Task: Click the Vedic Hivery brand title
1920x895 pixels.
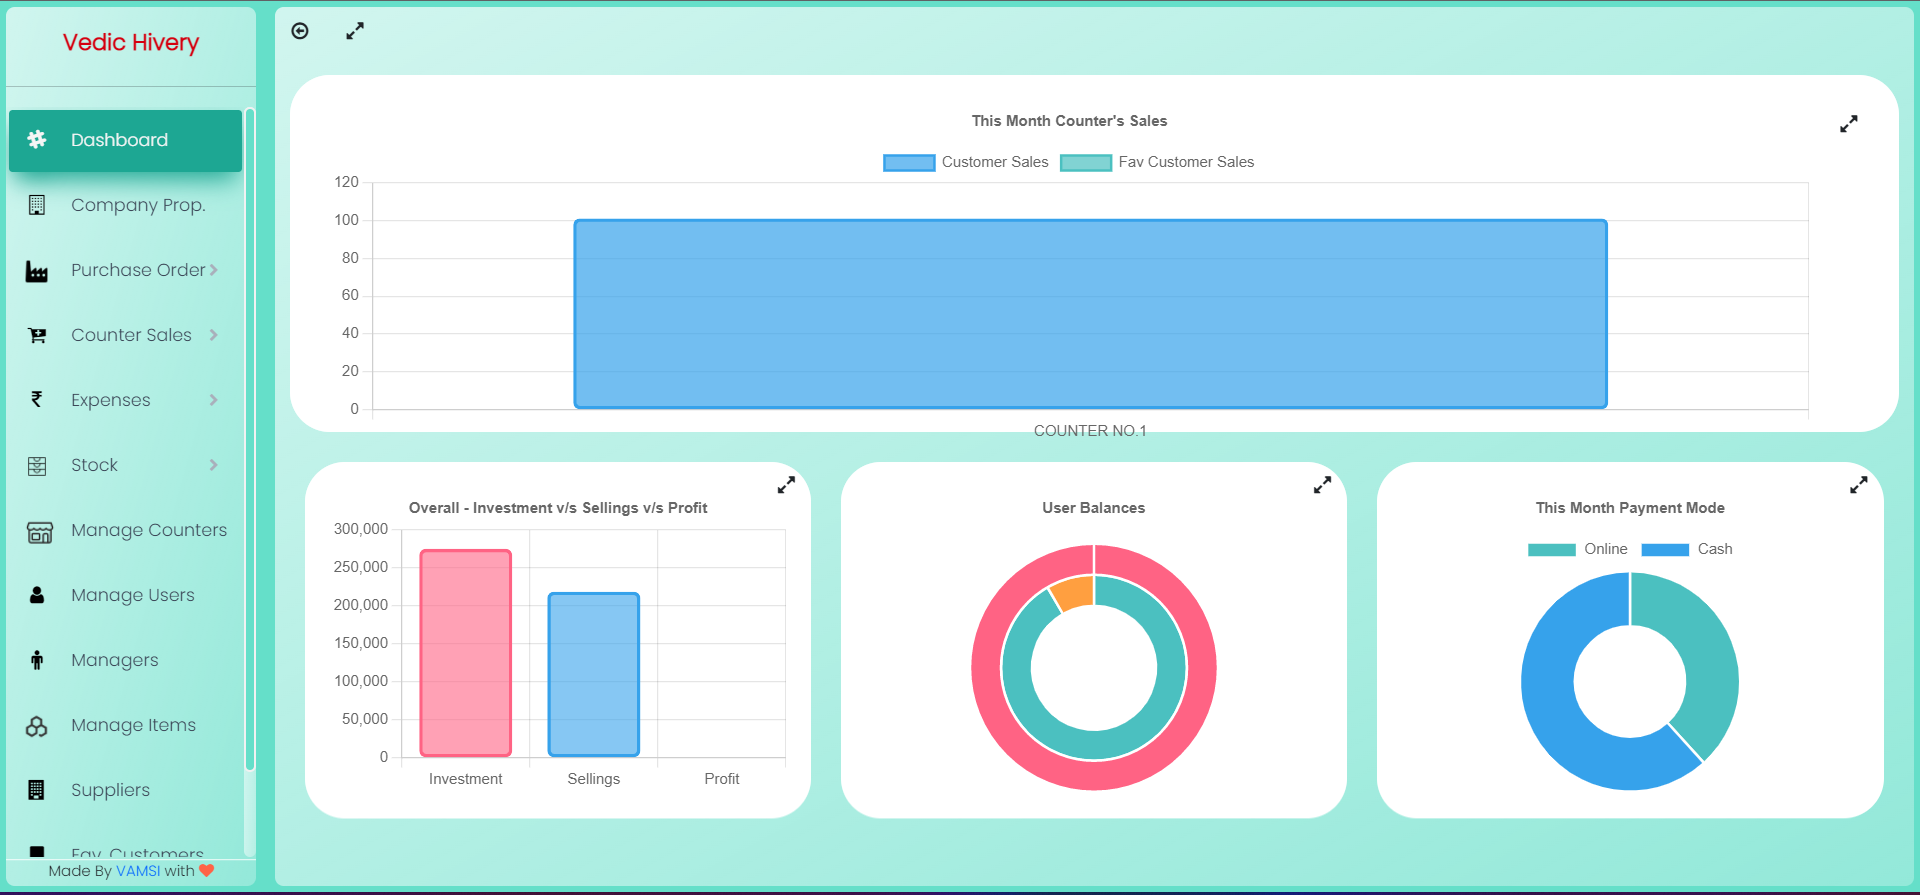Action: (131, 43)
